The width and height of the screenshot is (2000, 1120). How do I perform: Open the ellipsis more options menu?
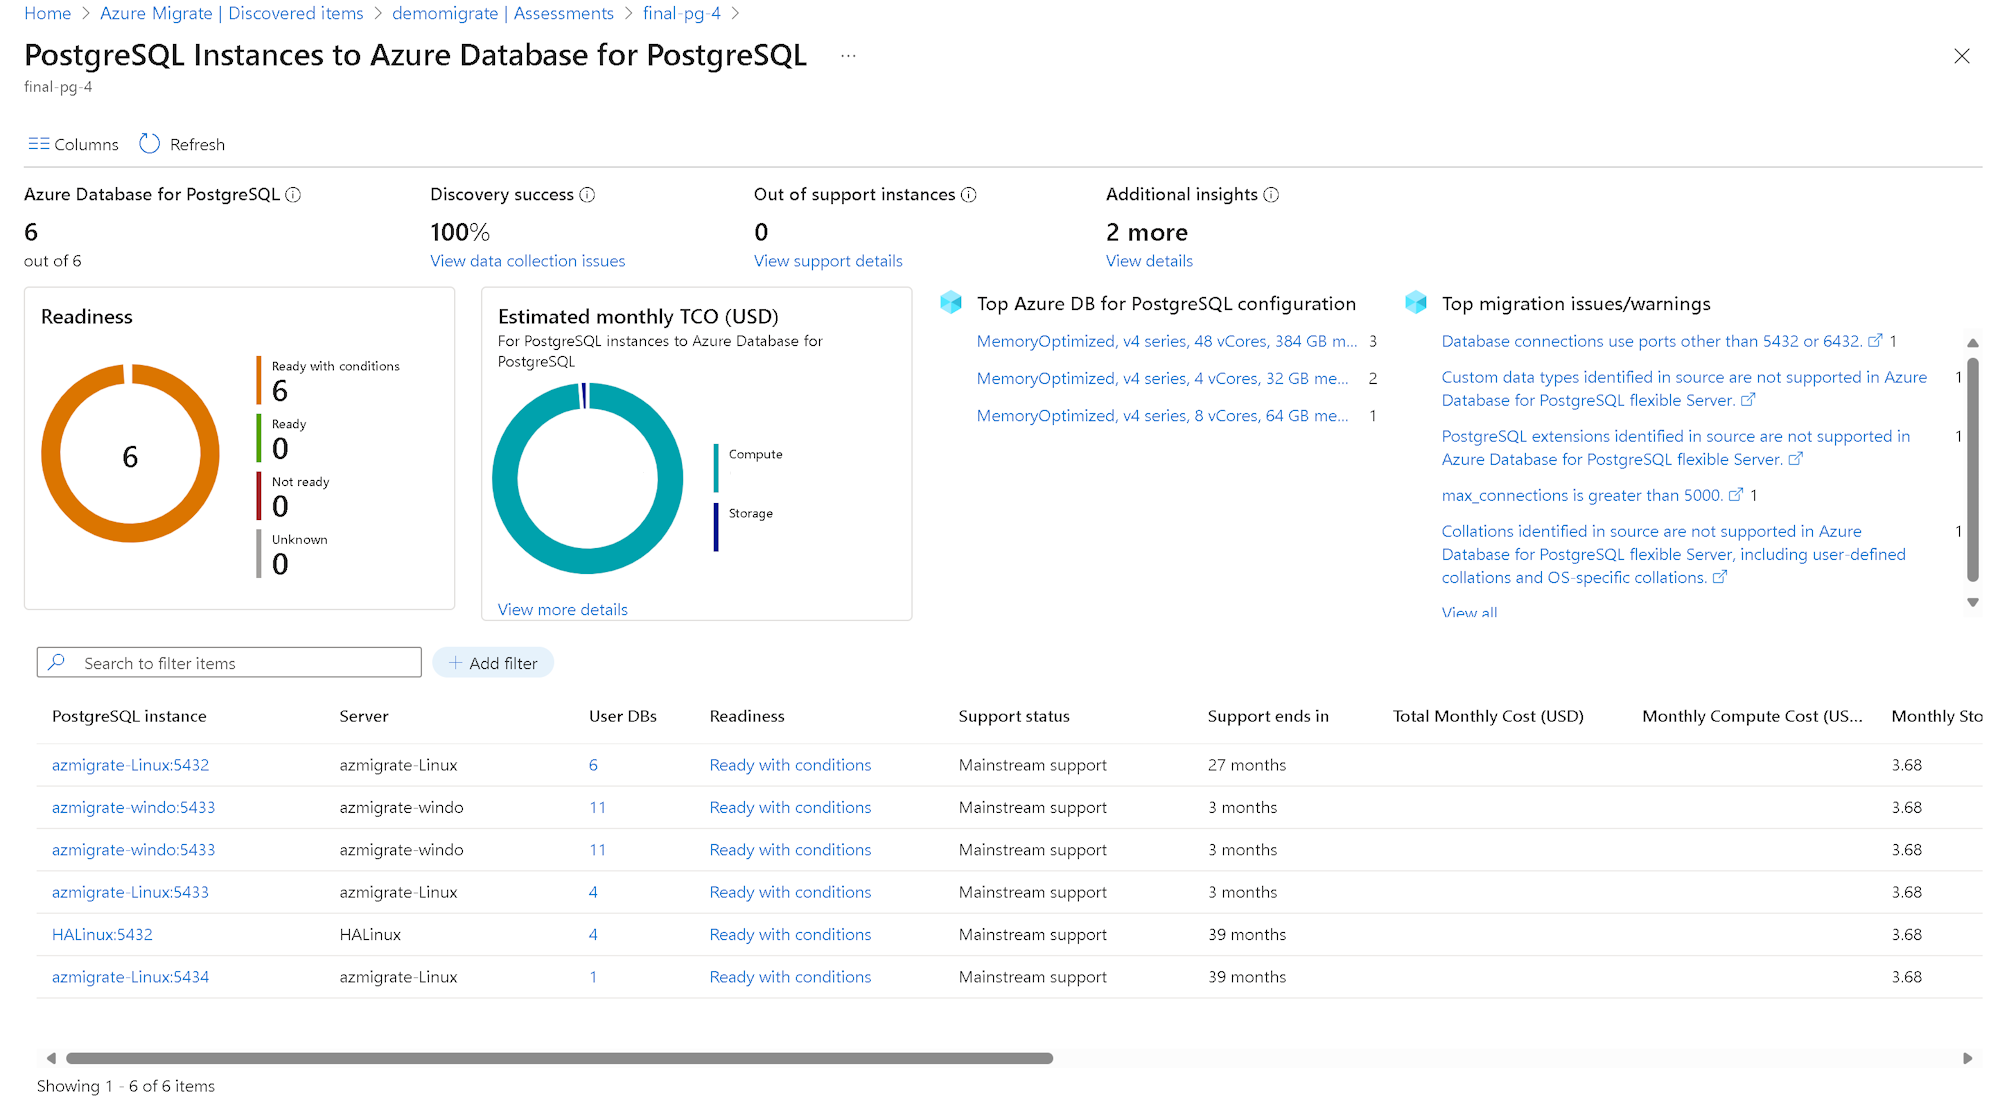pyautogui.click(x=848, y=56)
